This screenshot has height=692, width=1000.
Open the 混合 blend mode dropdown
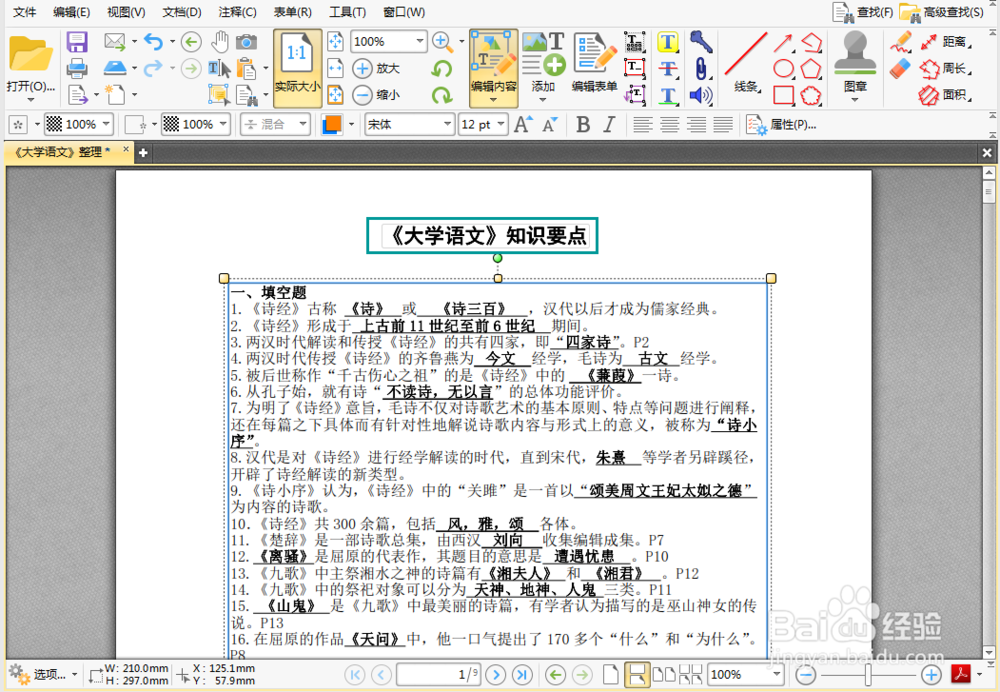coord(277,124)
